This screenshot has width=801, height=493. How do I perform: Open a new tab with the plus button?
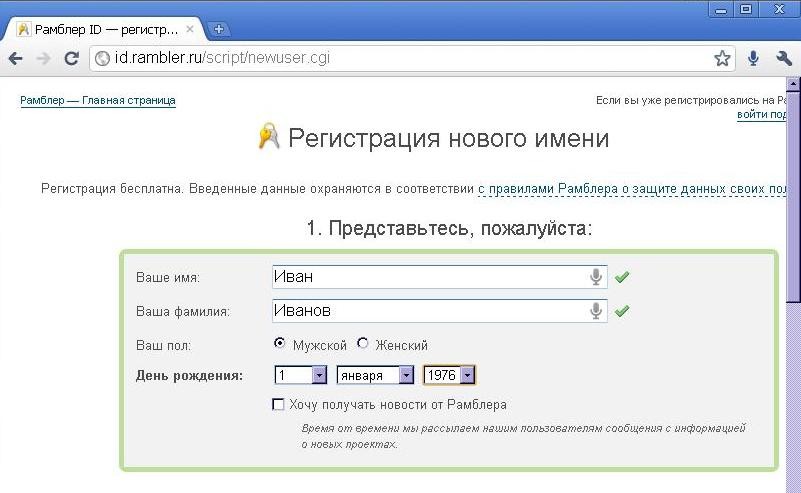point(219,29)
